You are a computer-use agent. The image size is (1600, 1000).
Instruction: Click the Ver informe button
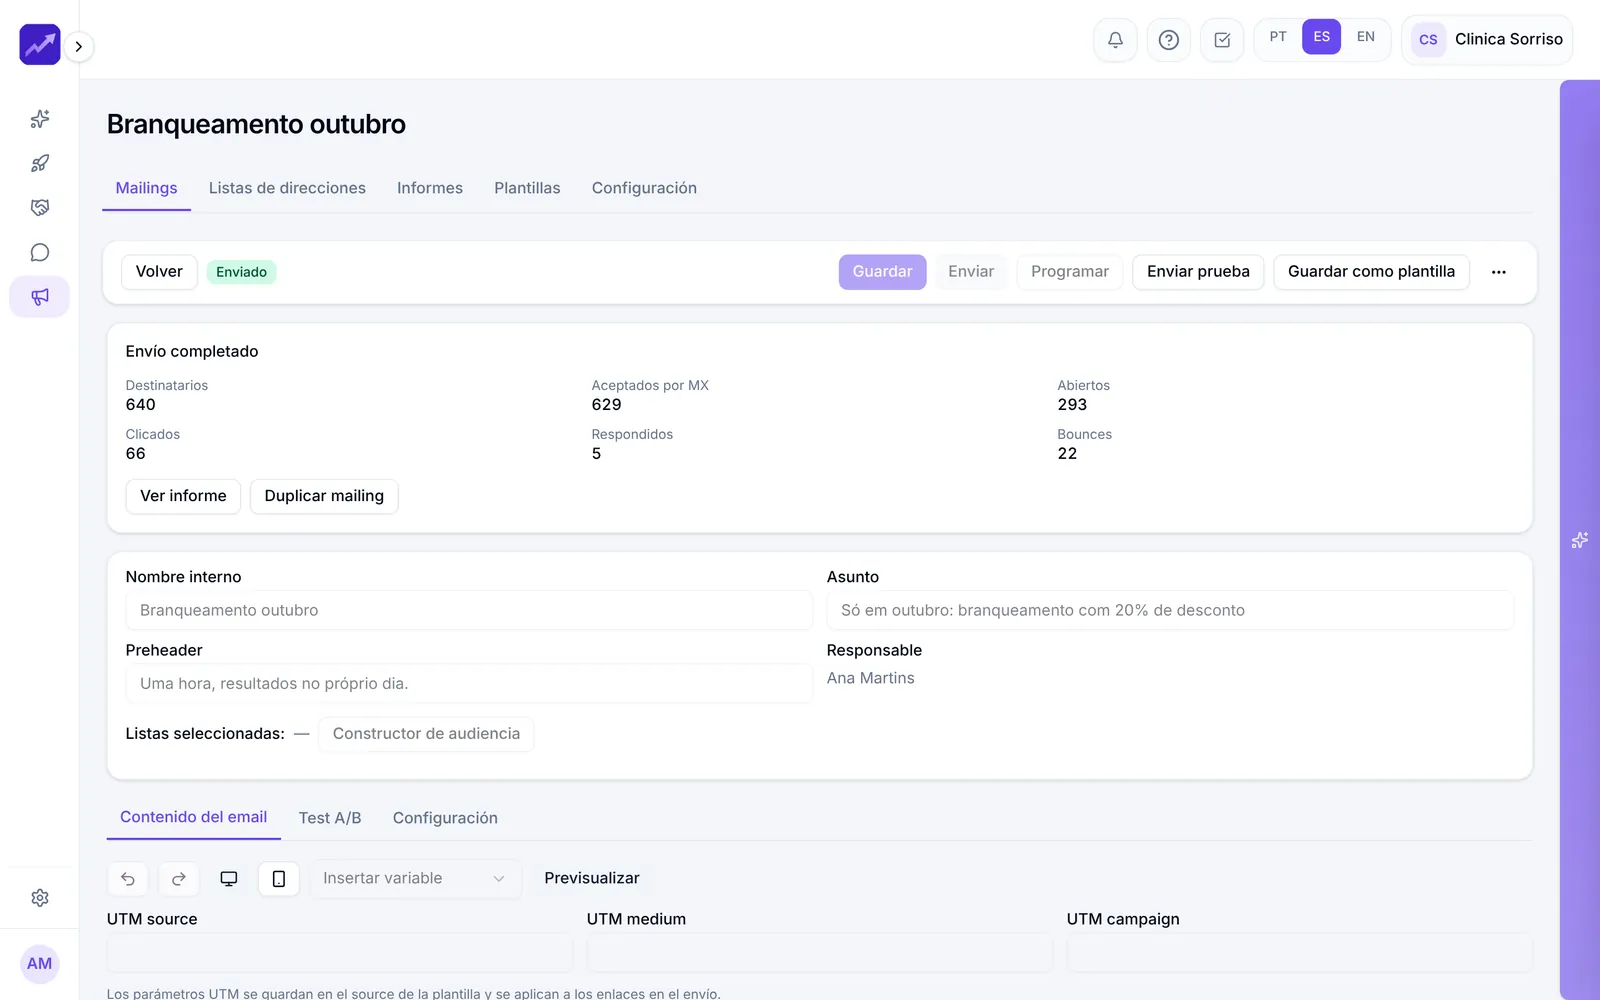183,496
